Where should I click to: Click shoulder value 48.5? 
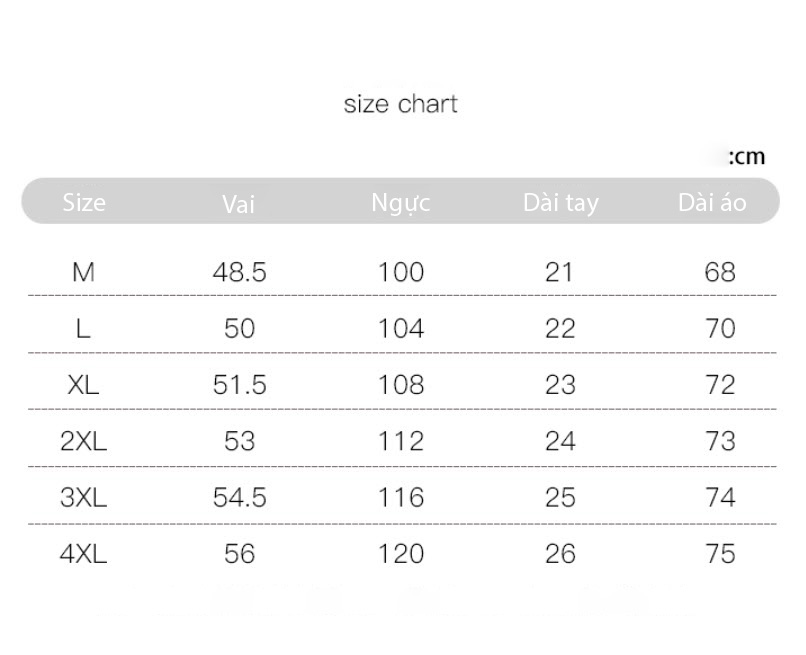240,272
